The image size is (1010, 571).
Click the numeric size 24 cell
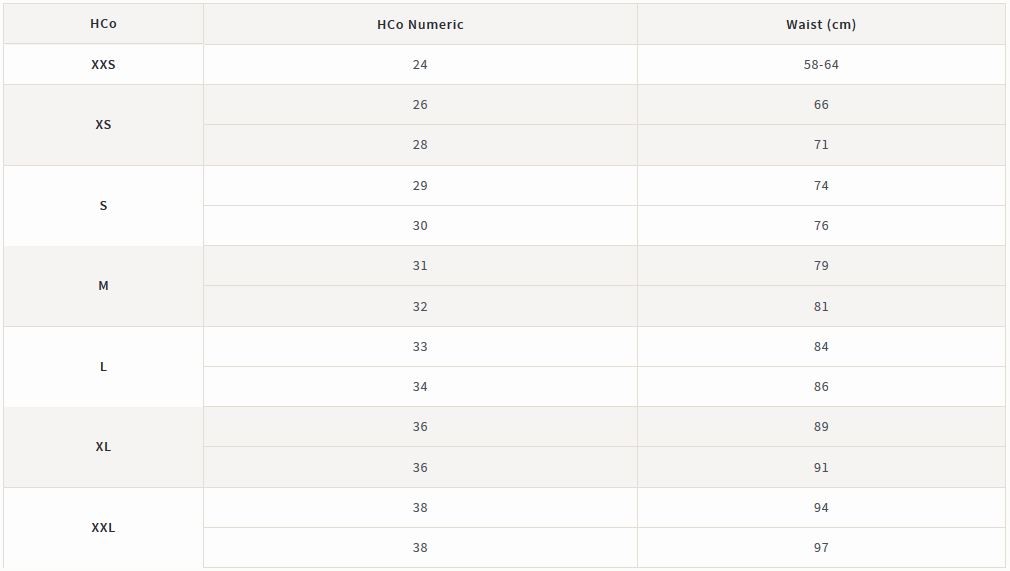click(x=420, y=64)
